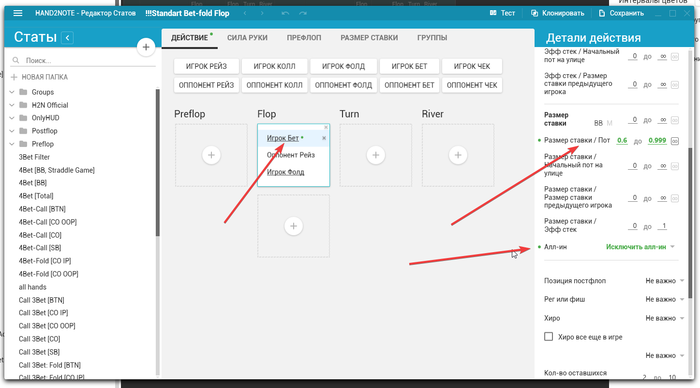Open the Позиция постфлоп dropdown

(x=664, y=280)
